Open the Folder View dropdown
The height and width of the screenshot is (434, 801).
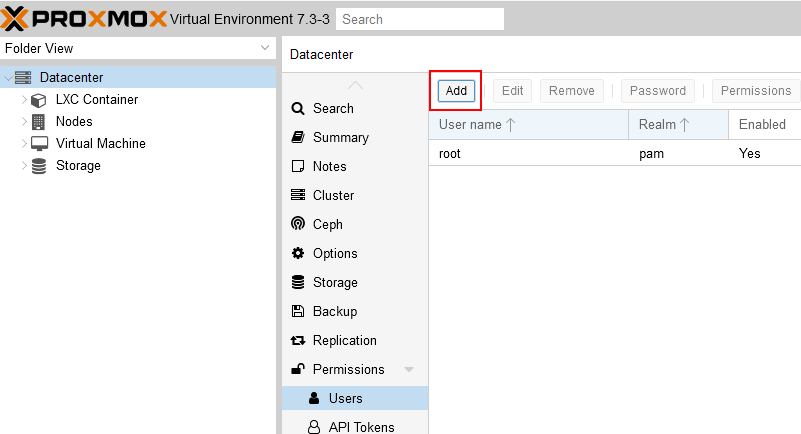tap(265, 48)
